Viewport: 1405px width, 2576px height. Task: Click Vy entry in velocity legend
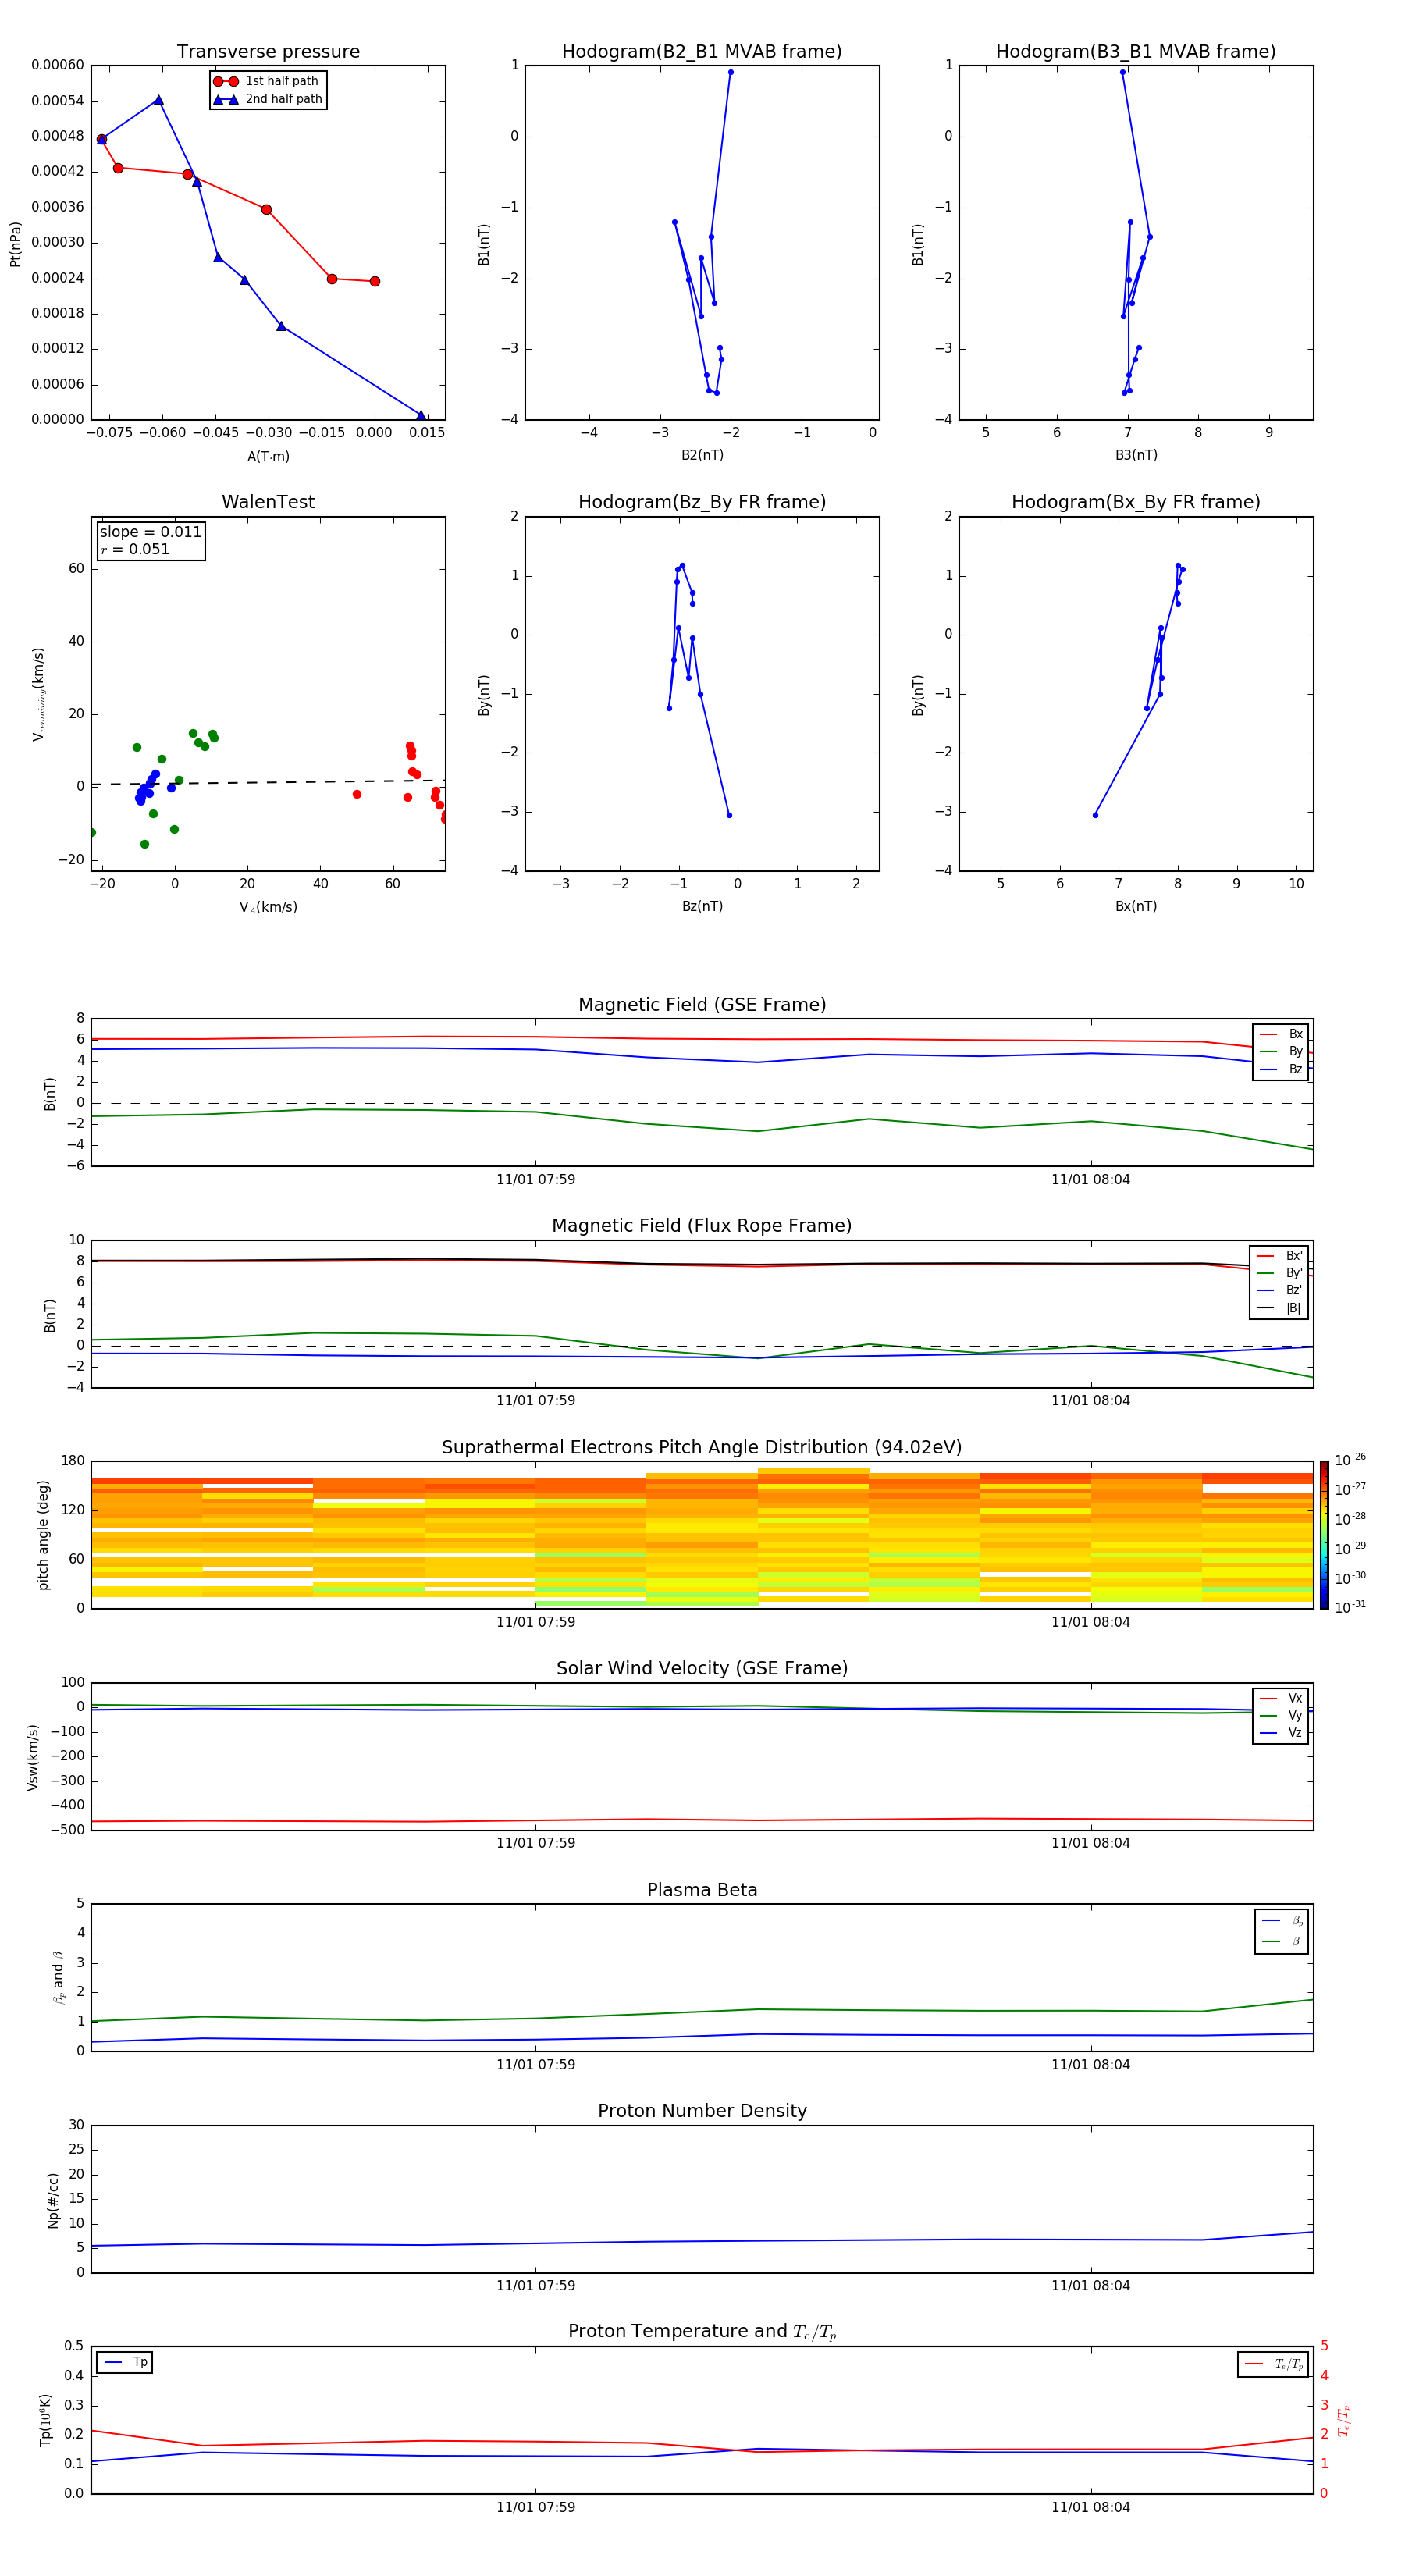coord(1281,1716)
